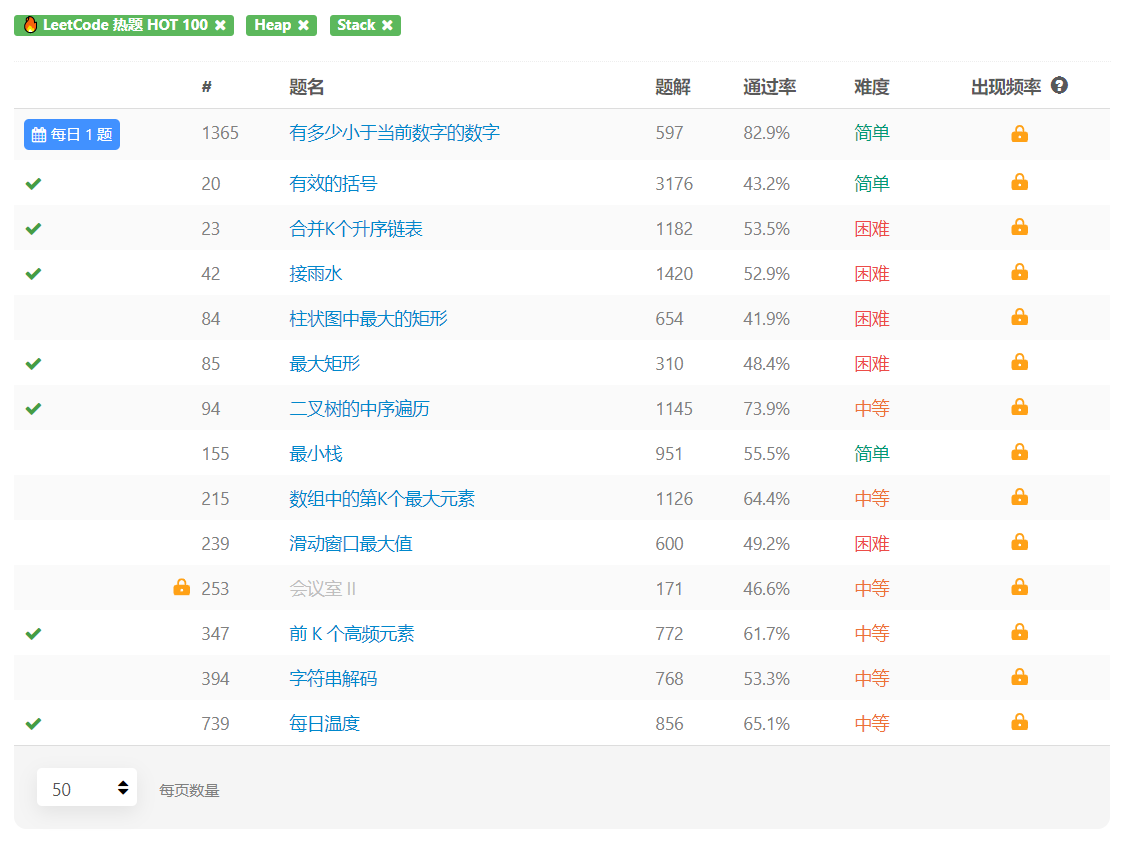
Task: Open problem 数组中的第K个最大元素
Action: point(382,499)
